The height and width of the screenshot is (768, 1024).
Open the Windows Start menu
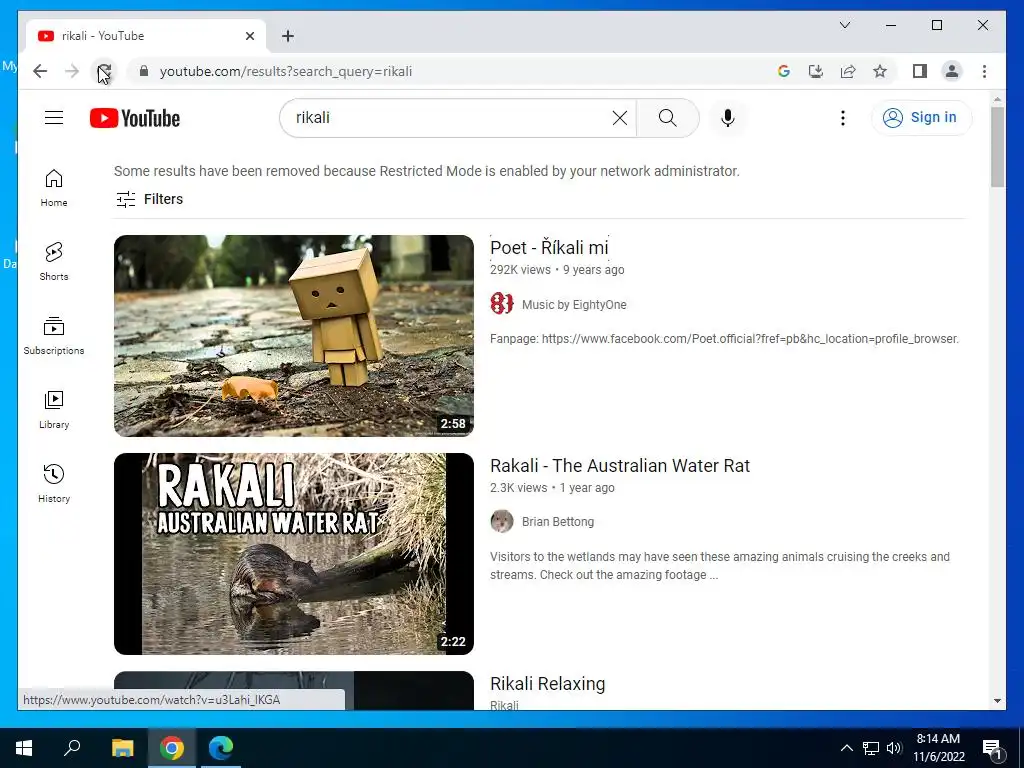(24, 748)
